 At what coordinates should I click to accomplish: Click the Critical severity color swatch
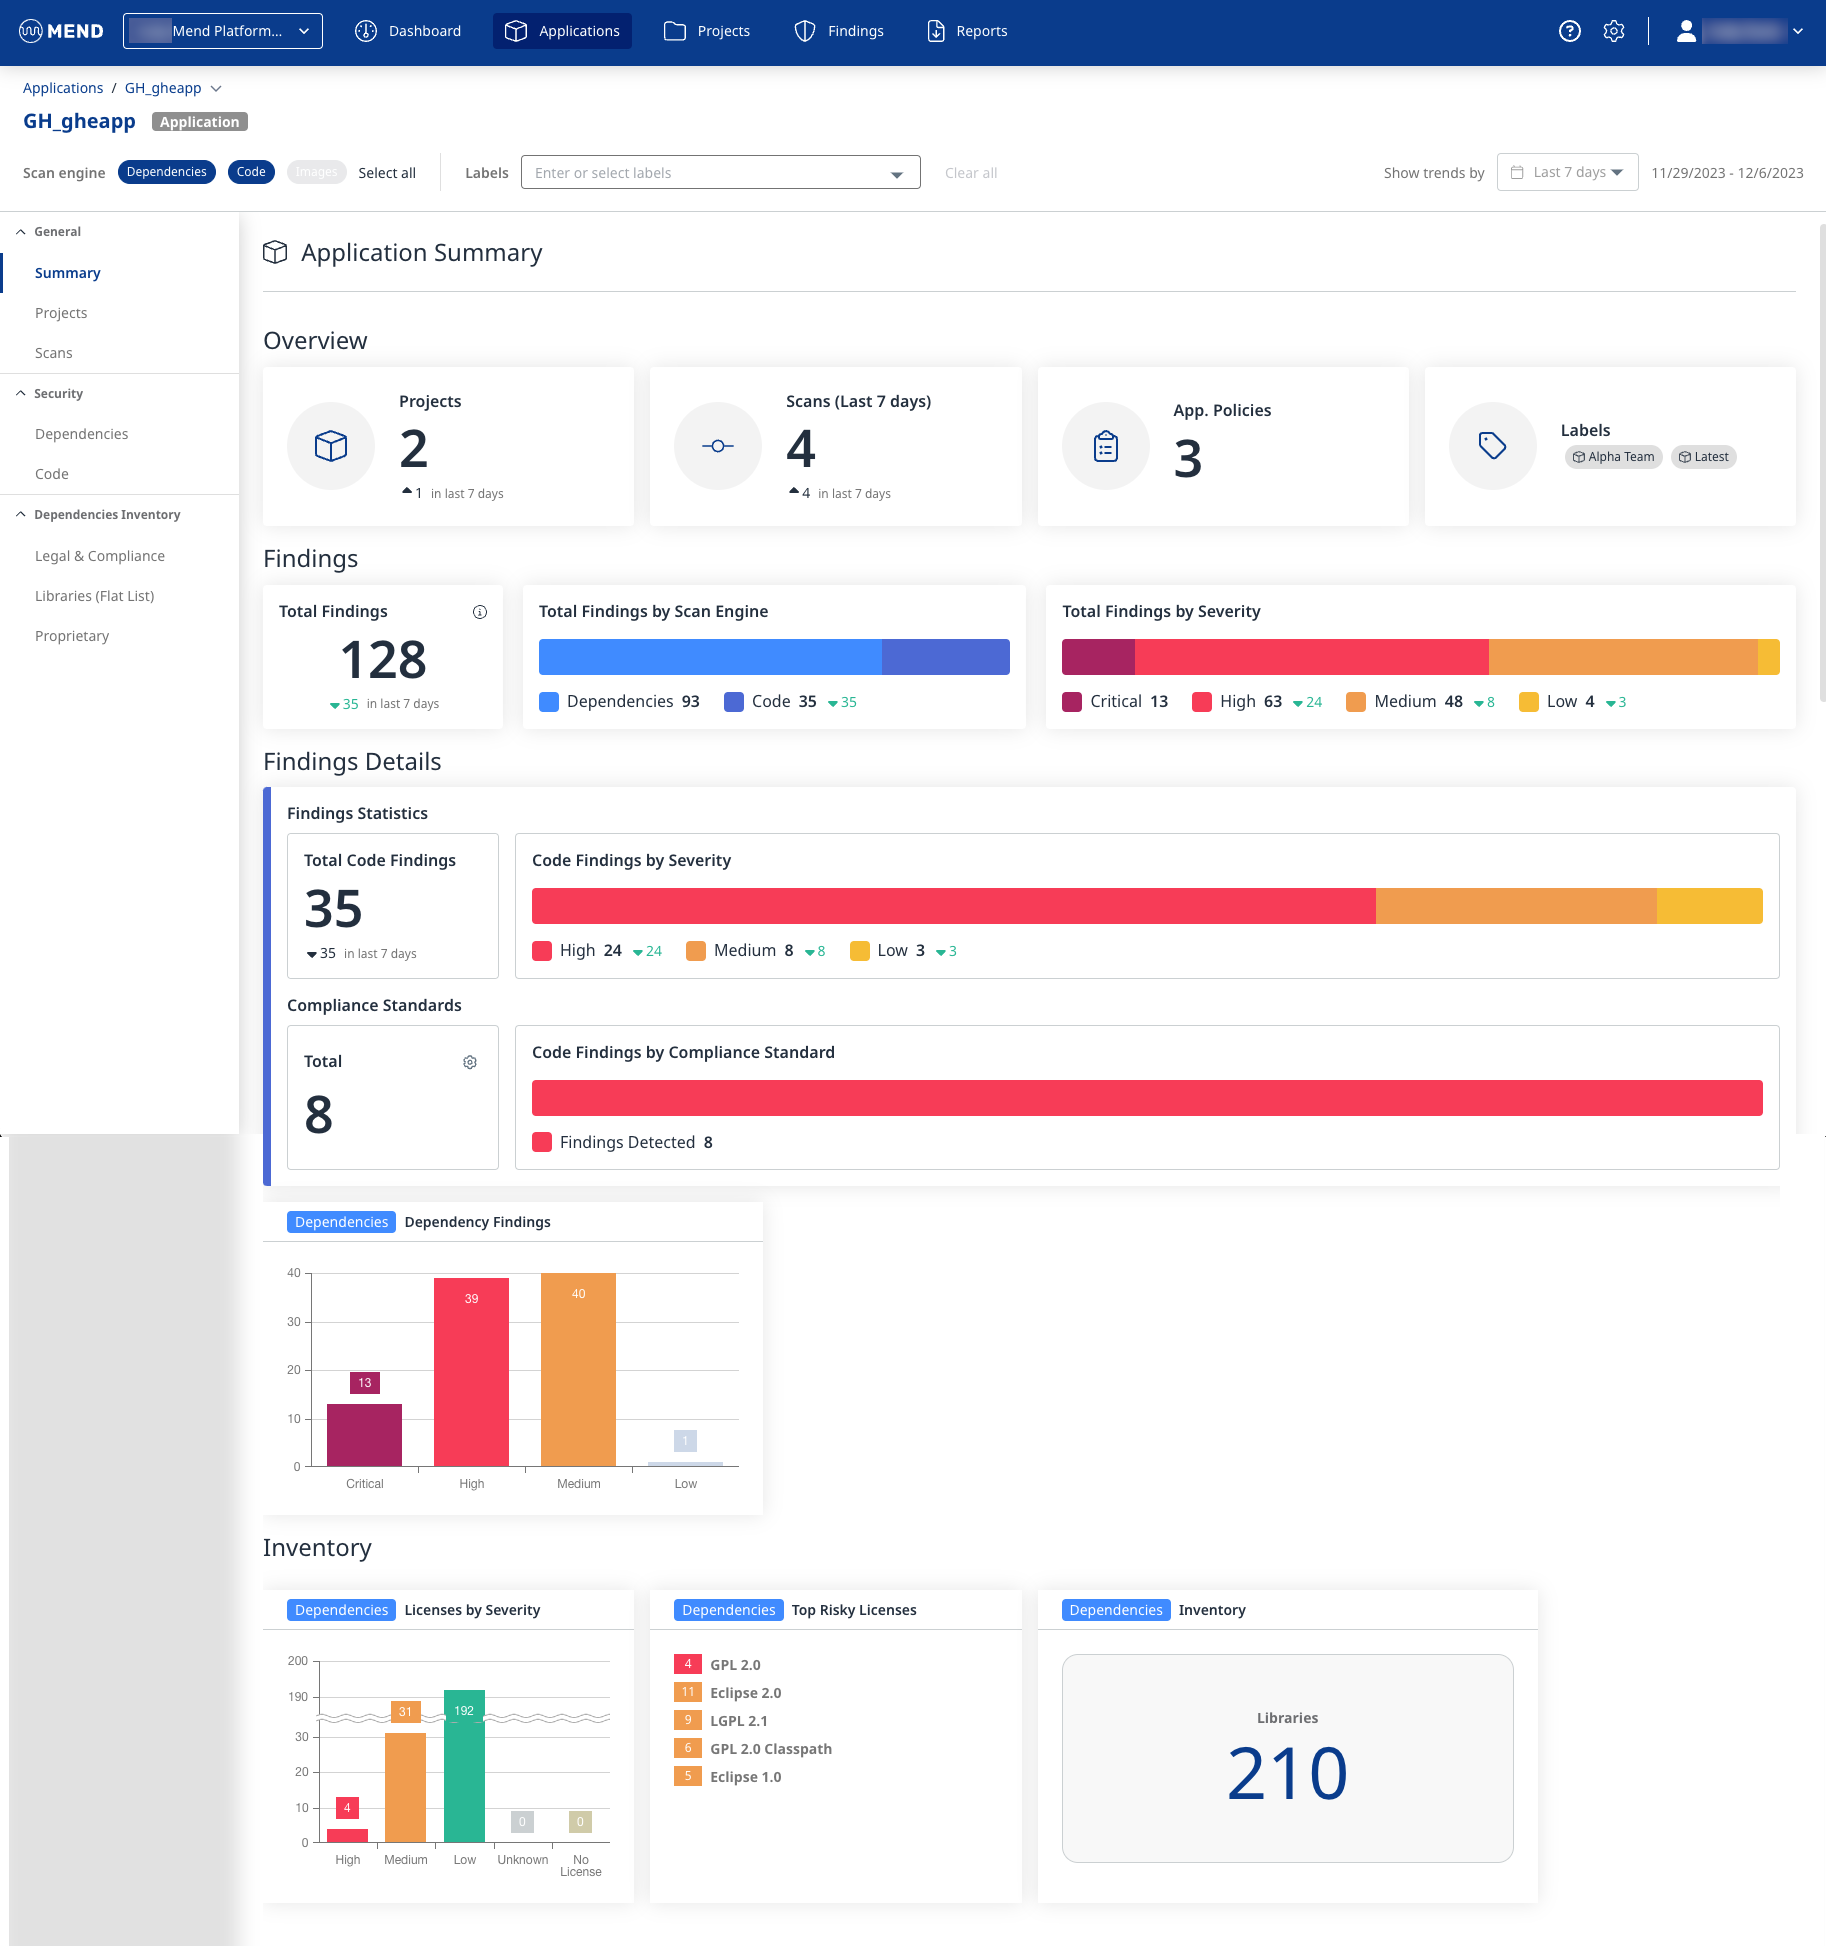pyautogui.click(x=1072, y=702)
